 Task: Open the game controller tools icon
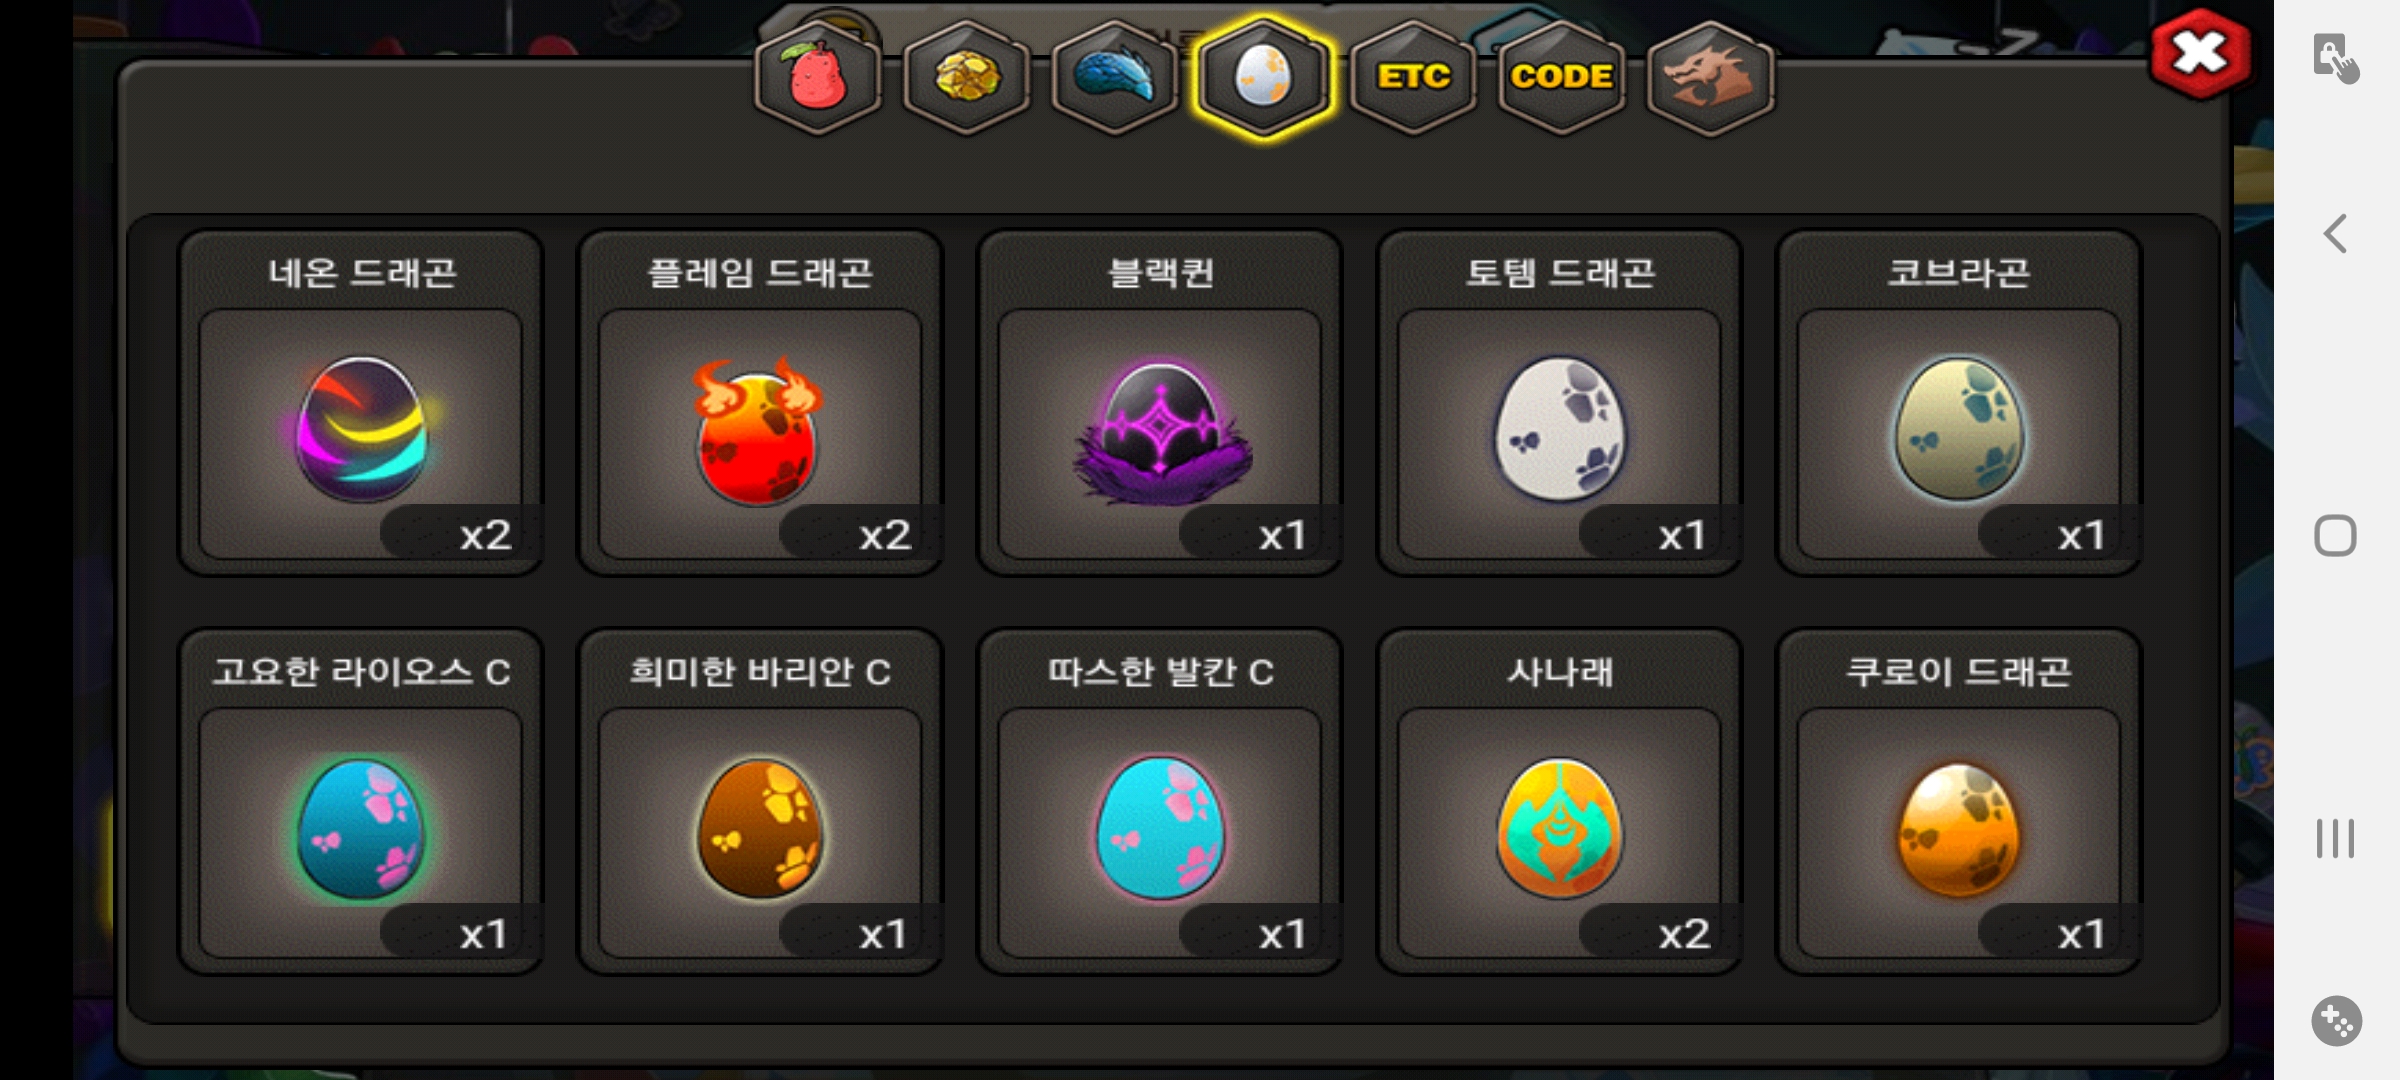tap(2336, 1021)
